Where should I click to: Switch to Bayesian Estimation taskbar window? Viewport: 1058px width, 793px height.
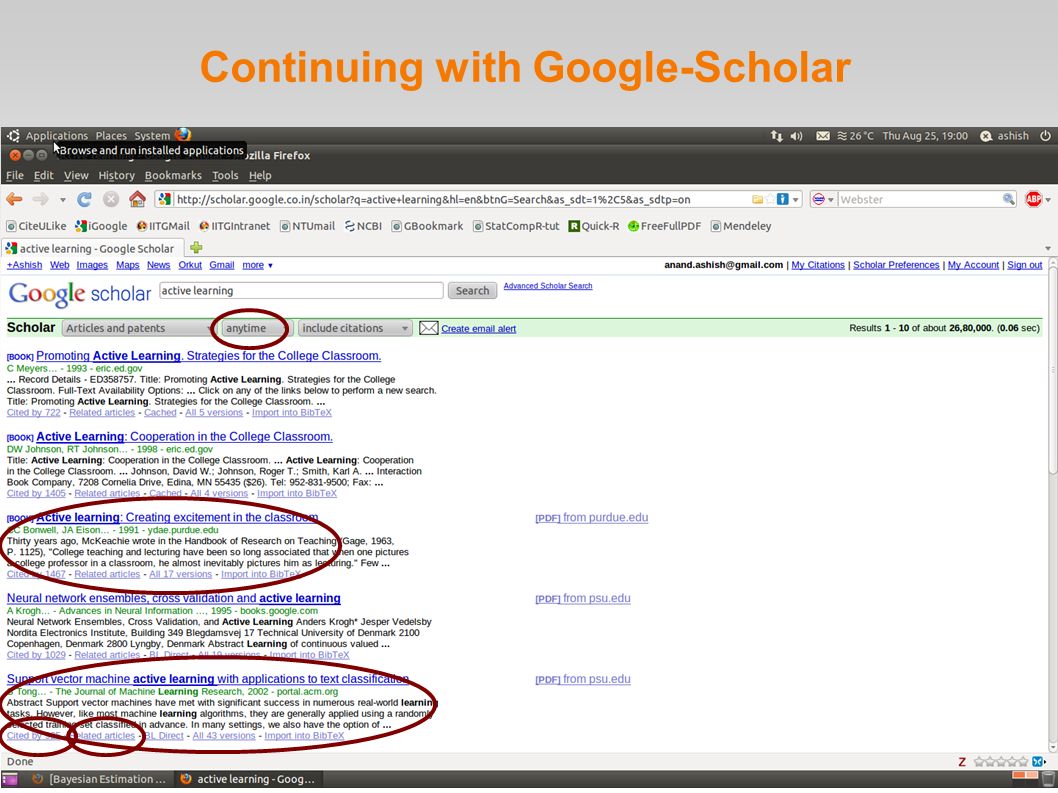[100, 780]
